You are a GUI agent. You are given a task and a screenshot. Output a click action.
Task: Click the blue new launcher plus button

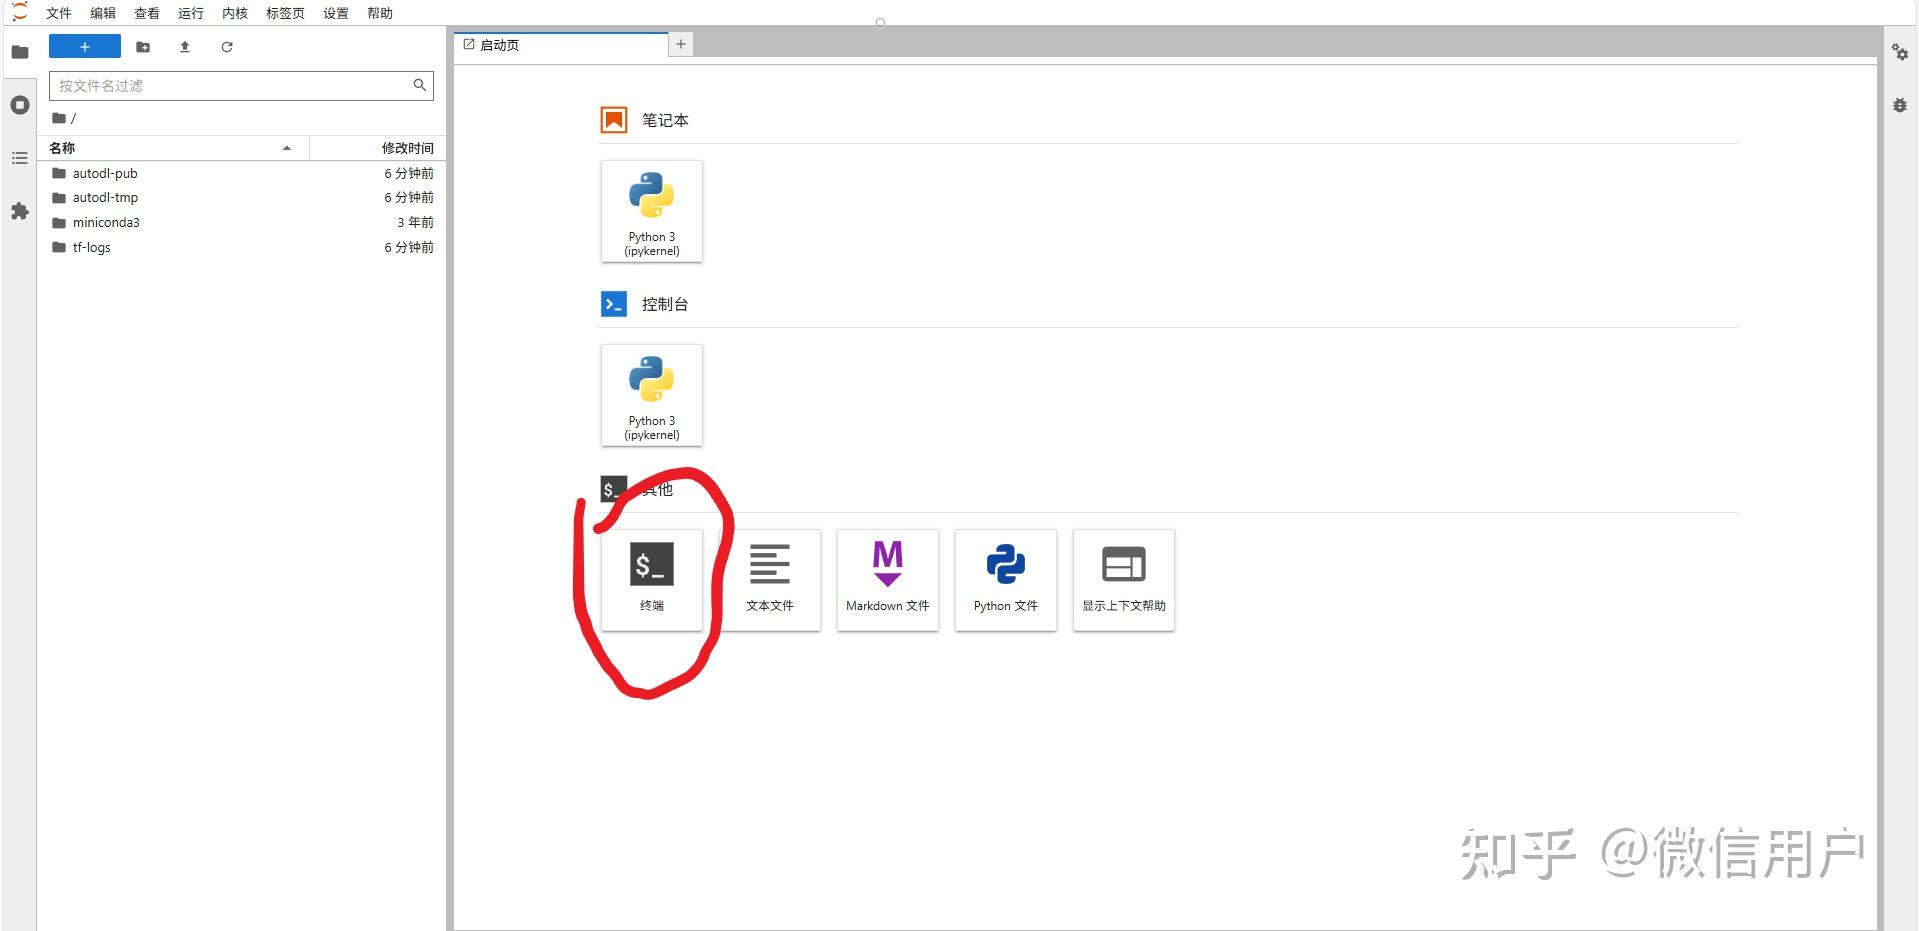85,47
